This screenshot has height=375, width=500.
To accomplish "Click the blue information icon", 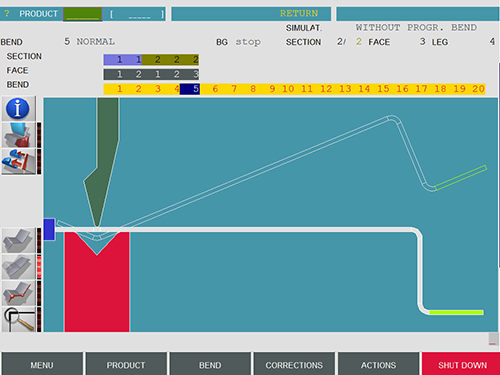I will [x=19, y=109].
